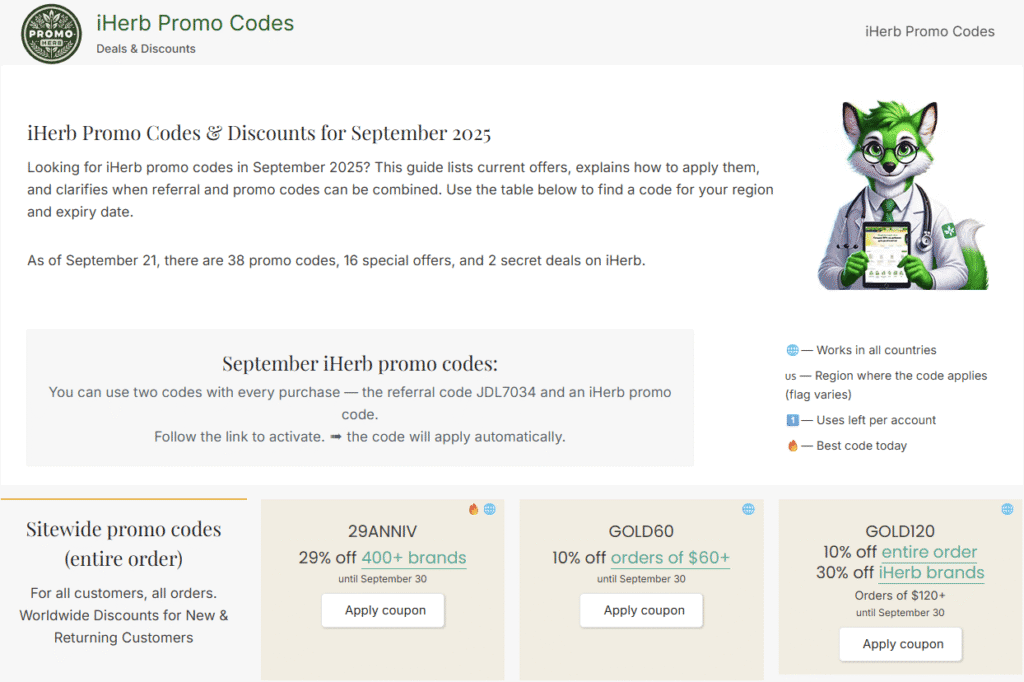Click the GOLD120 coupon code text
Viewport: 1024px width, 682px height.
point(901,531)
